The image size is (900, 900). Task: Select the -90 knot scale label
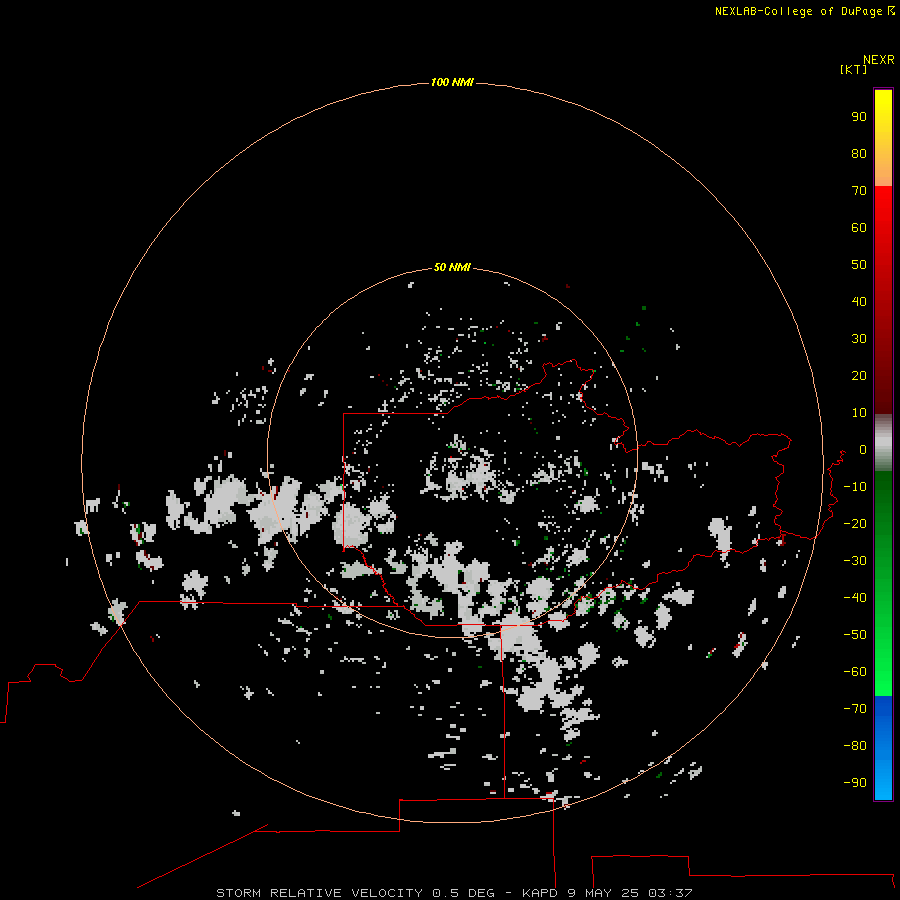point(855,783)
